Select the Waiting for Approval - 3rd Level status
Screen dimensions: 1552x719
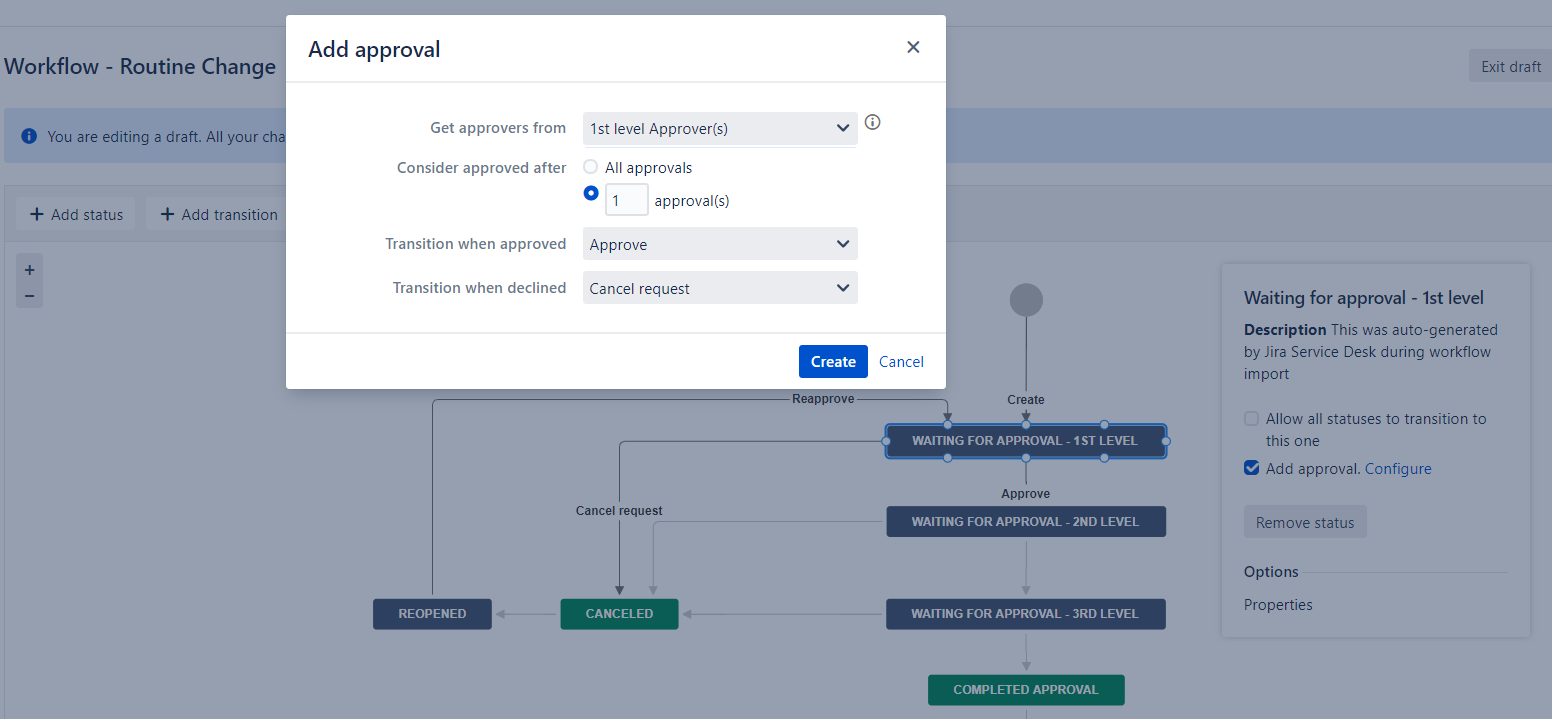(1025, 613)
